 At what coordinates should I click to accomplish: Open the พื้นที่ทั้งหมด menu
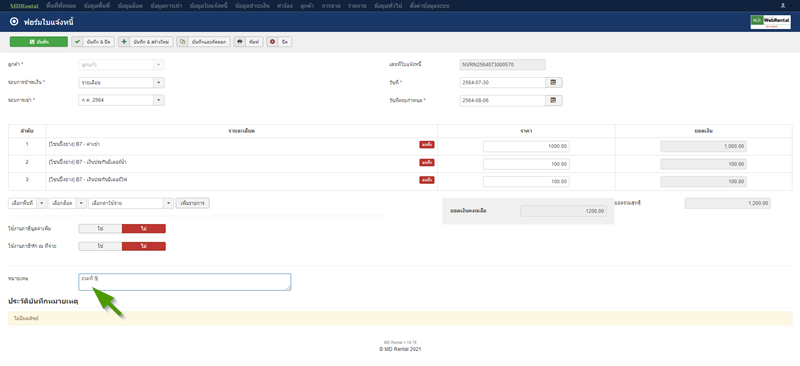coord(61,6)
